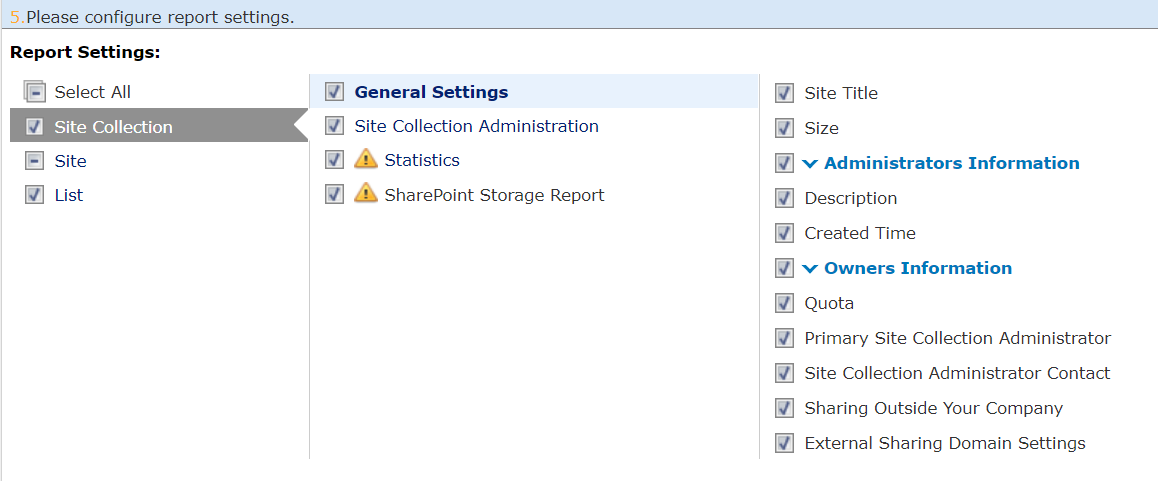Screen dimensions: 1158x481
Task: Click the Created Time label
Action: pyautogui.click(x=860, y=233)
